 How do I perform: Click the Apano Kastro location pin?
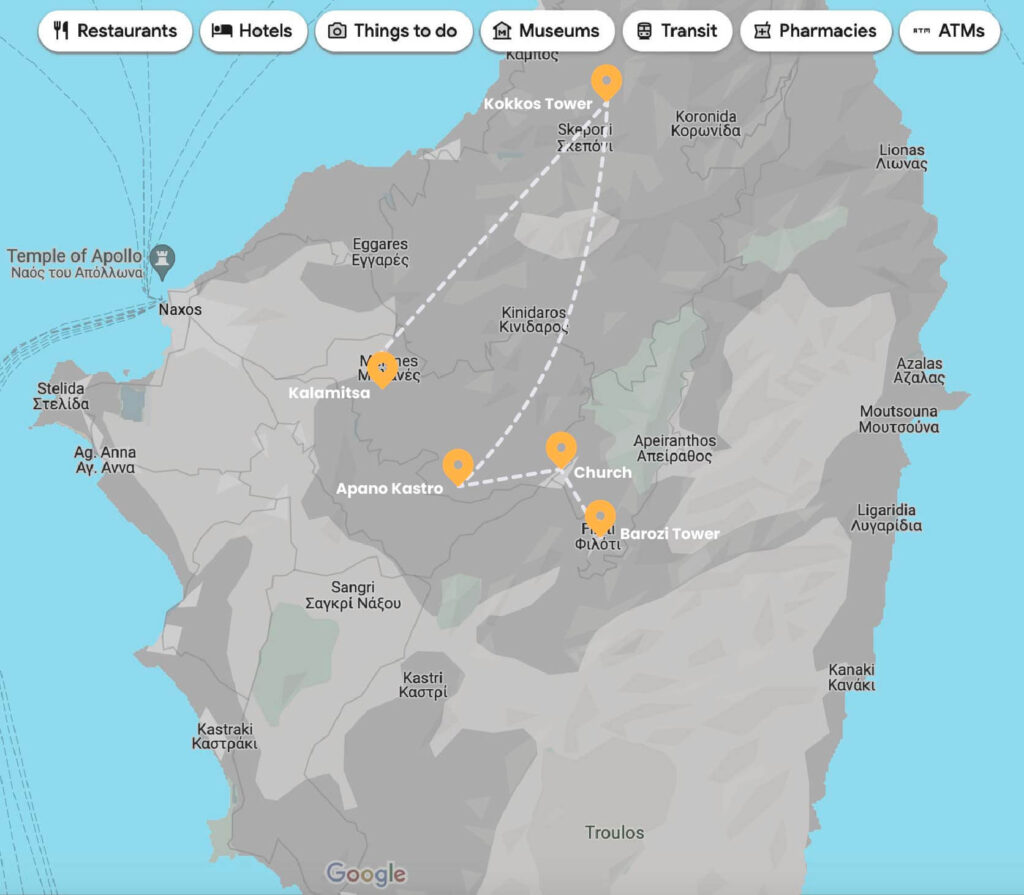pyautogui.click(x=458, y=466)
